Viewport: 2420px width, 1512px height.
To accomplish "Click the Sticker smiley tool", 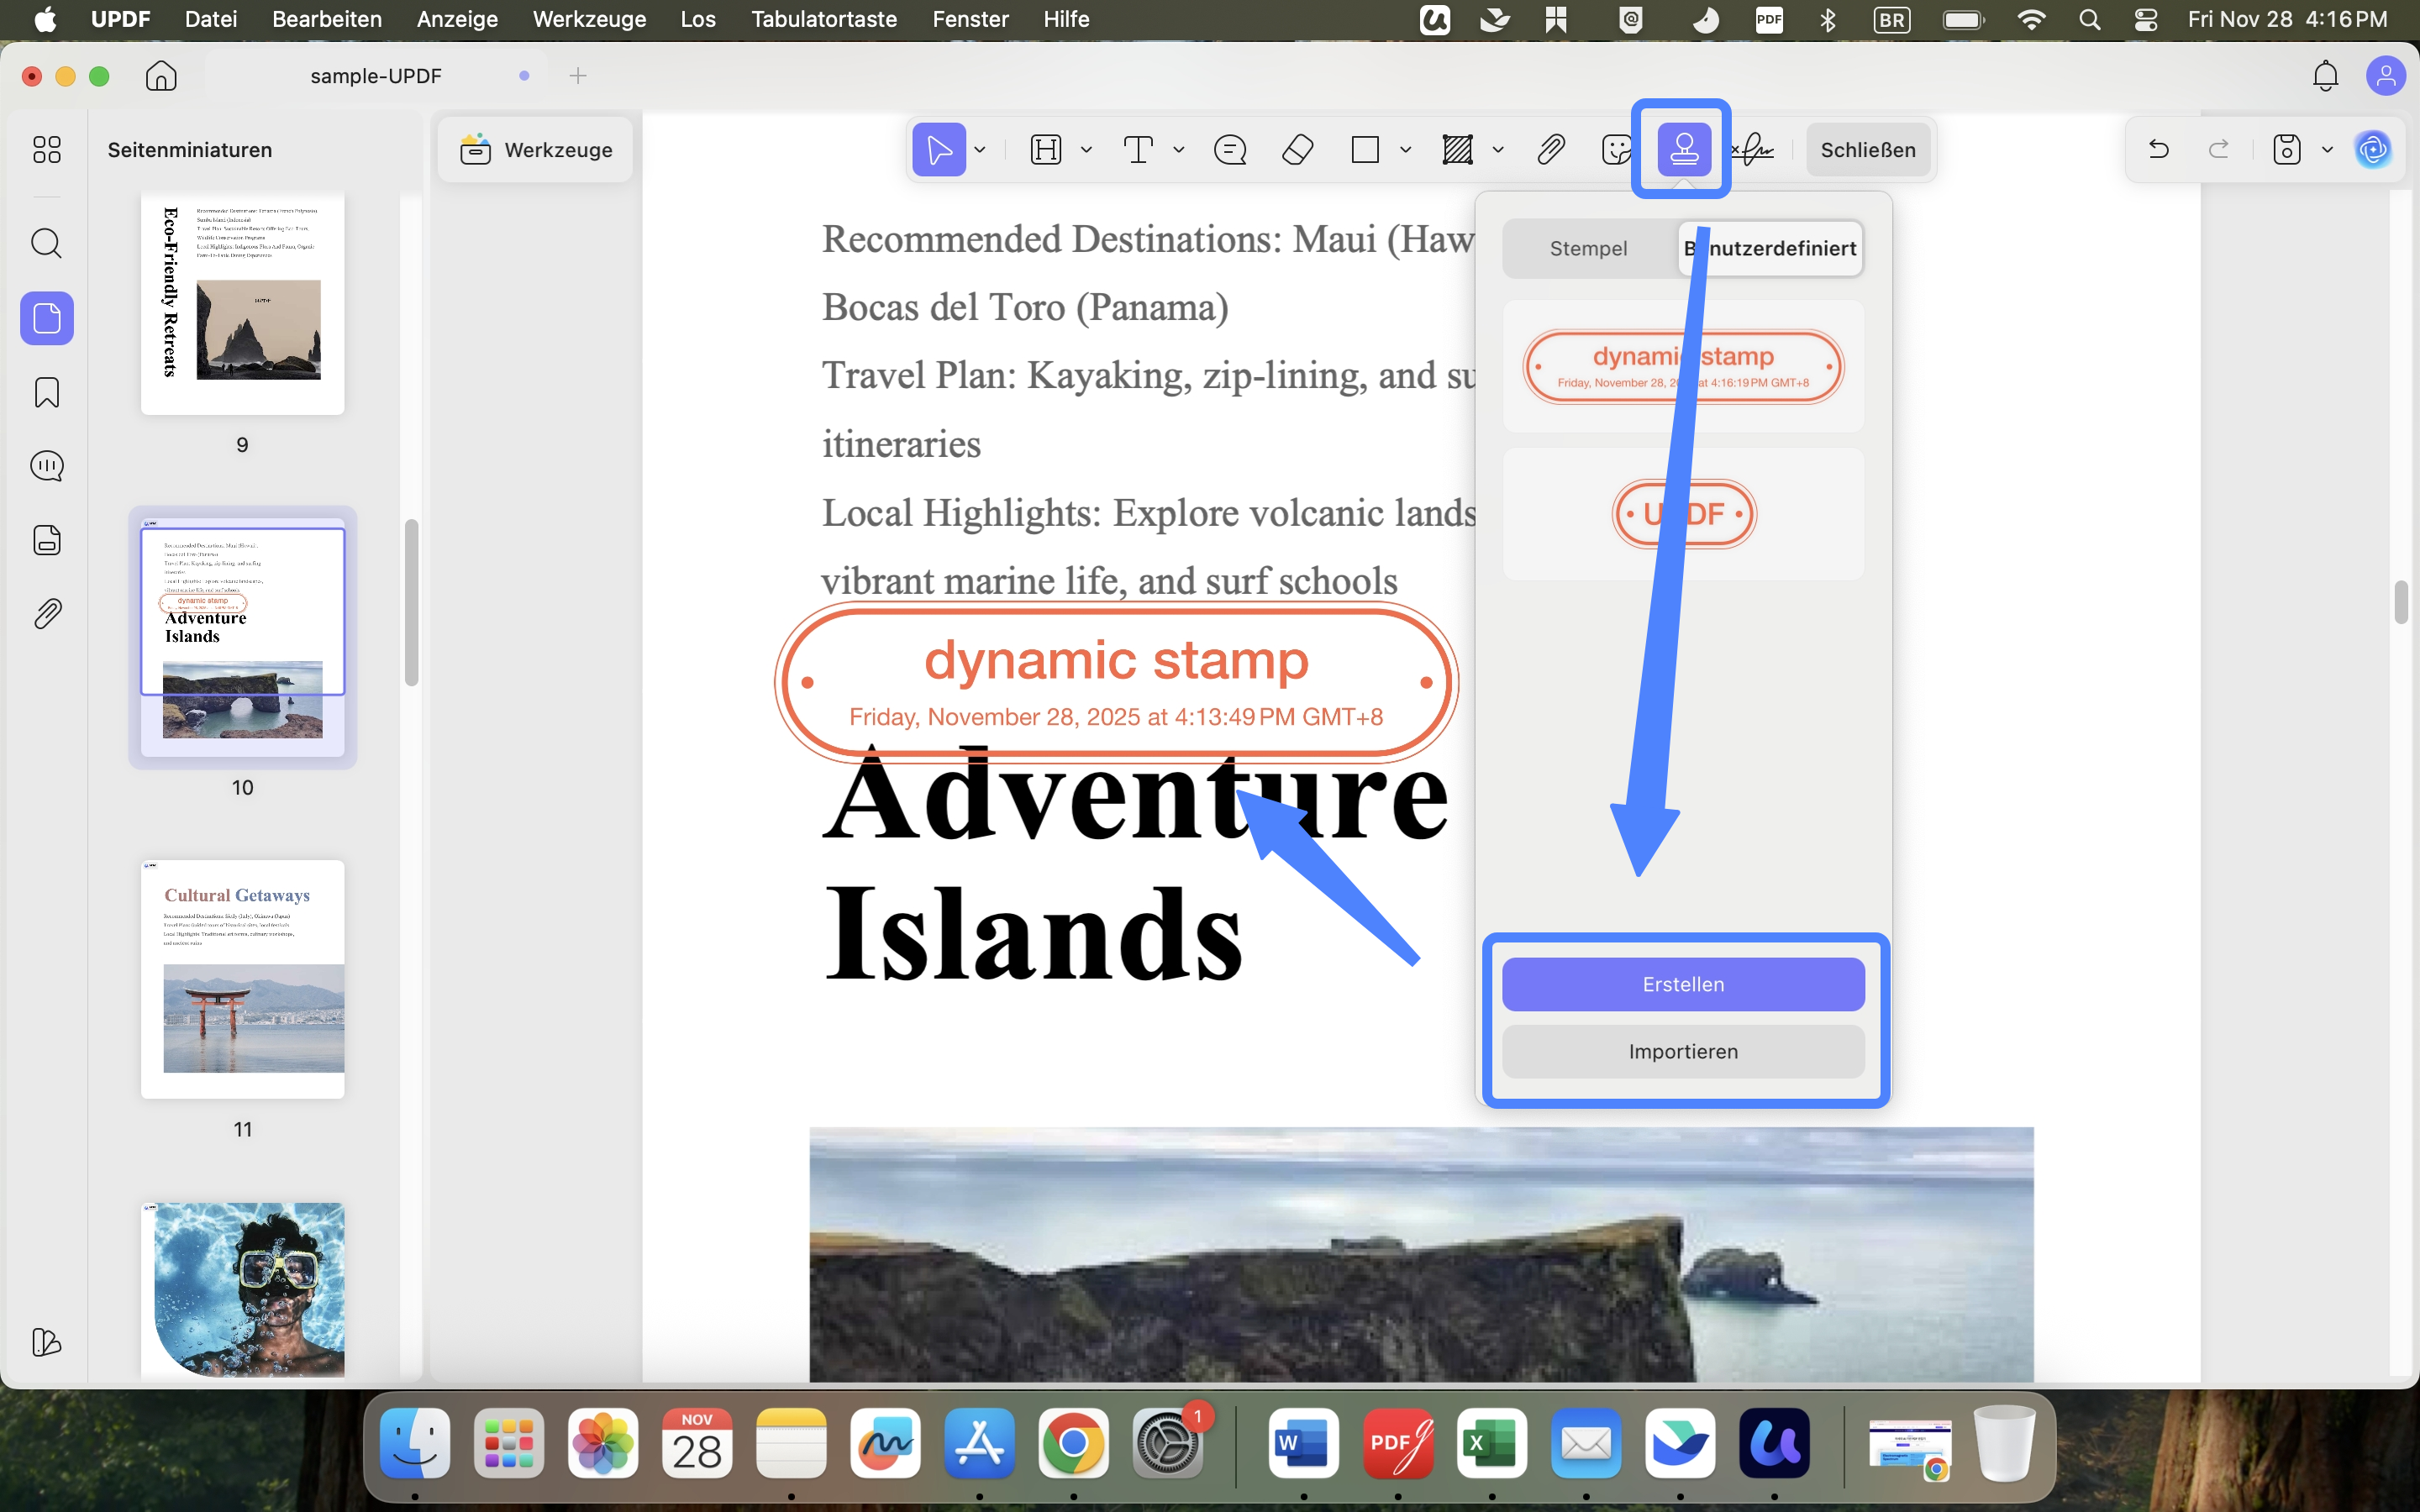I will (1616, 149).
